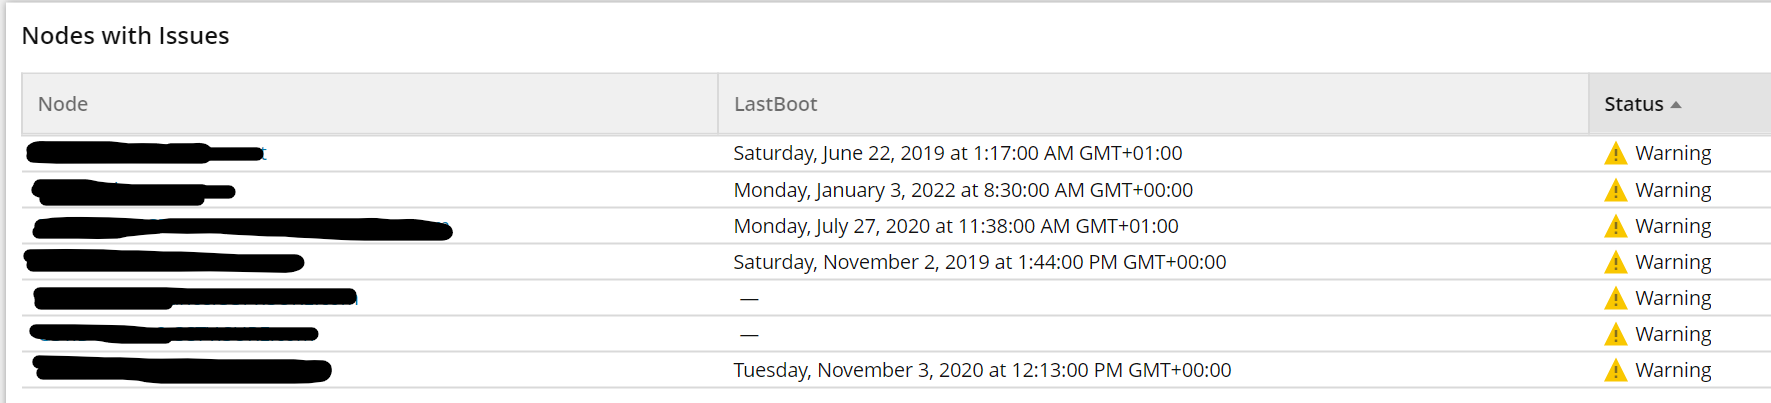Viewport: 1771px width, 403px height.
Task: Sort table by Node column header
Action: tap(63, 104)
